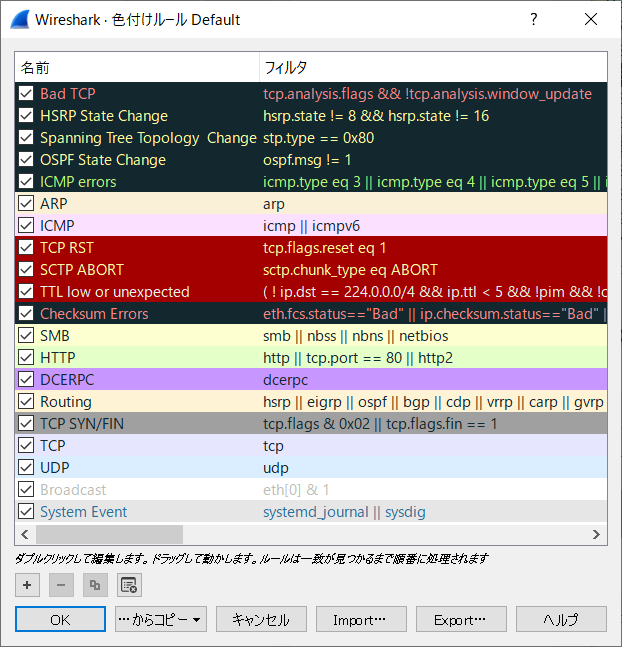622x647 pixels.
Task: Click the udp filter cell
Action: (276, 468)
